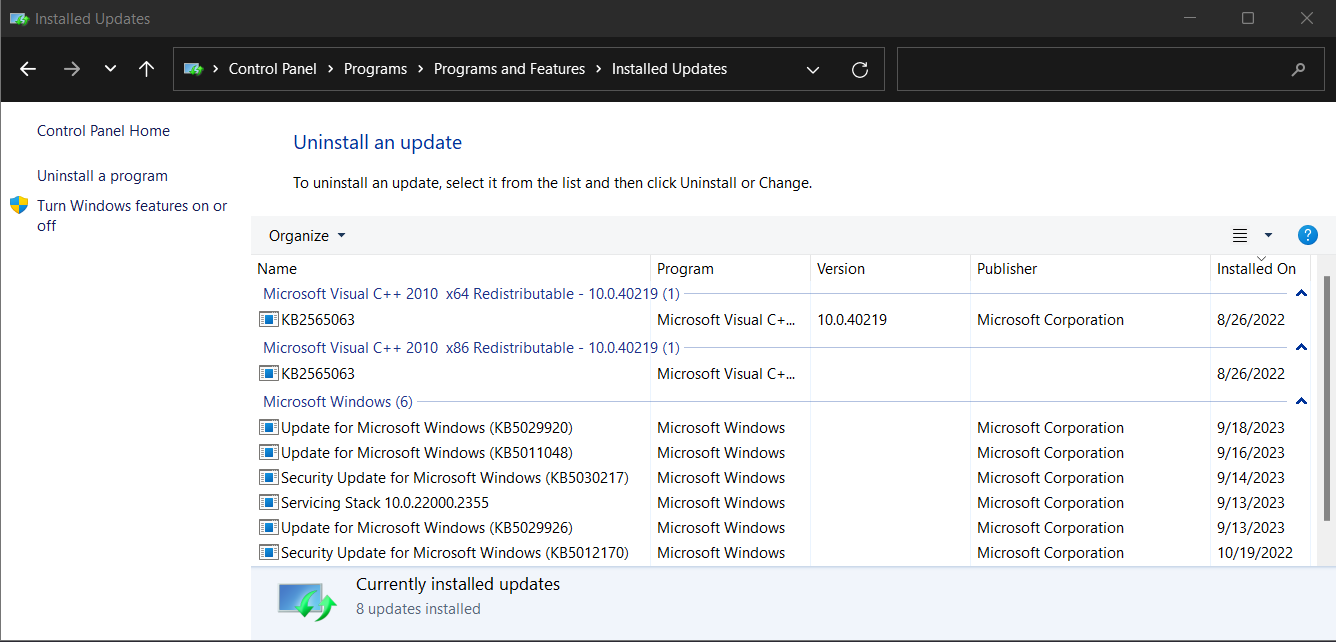Open the recent locations chevron

click(x=110, y=69)
